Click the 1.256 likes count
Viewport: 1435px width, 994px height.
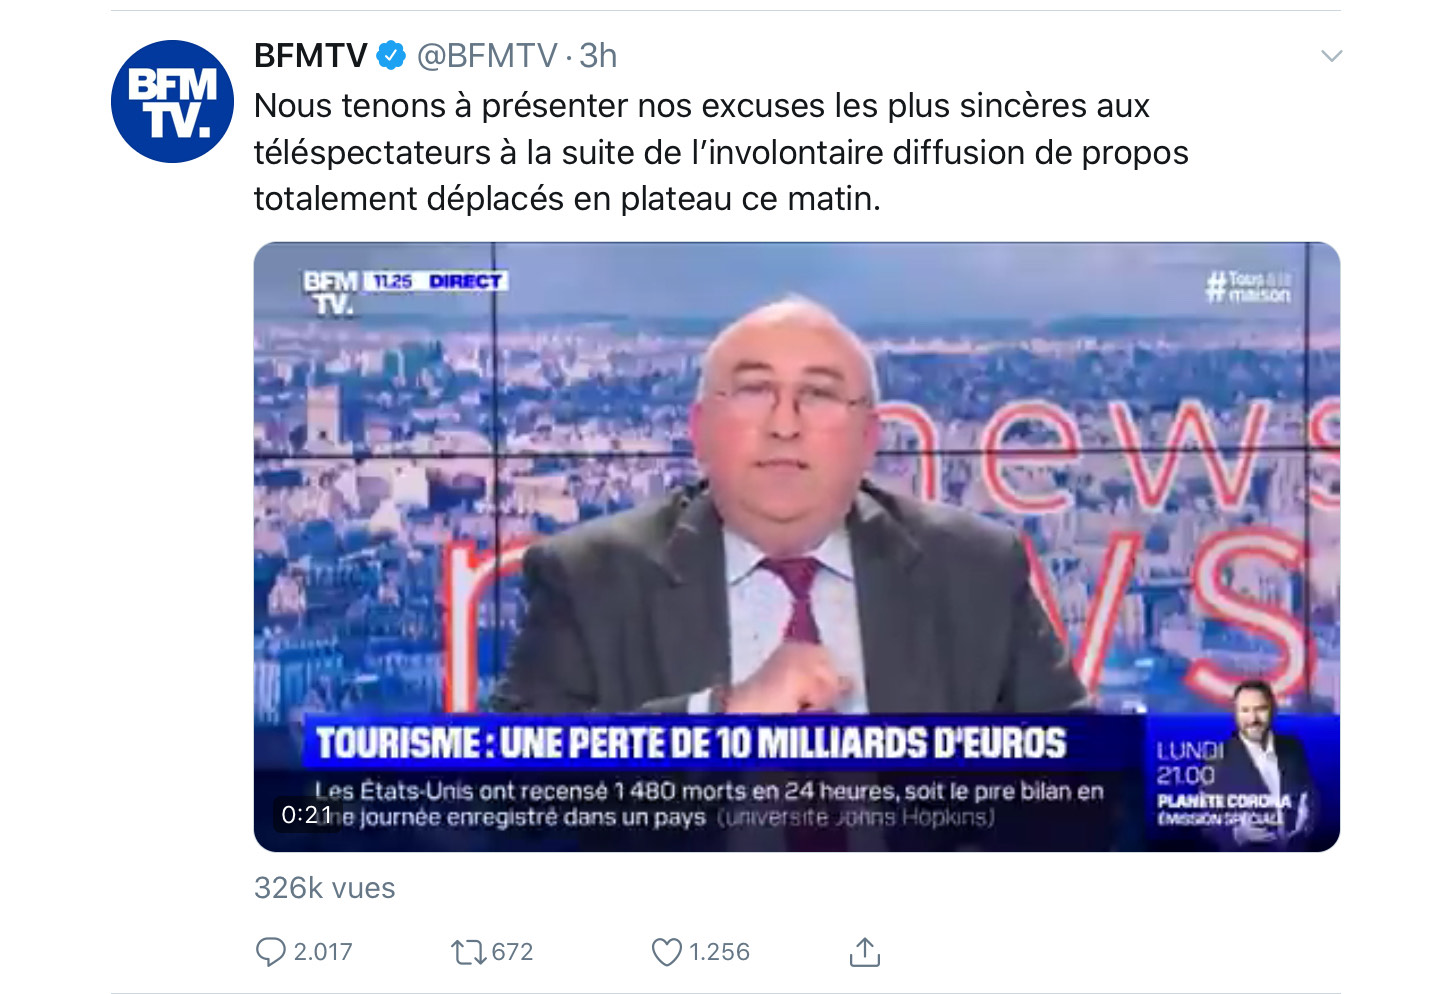coord(719,952)
